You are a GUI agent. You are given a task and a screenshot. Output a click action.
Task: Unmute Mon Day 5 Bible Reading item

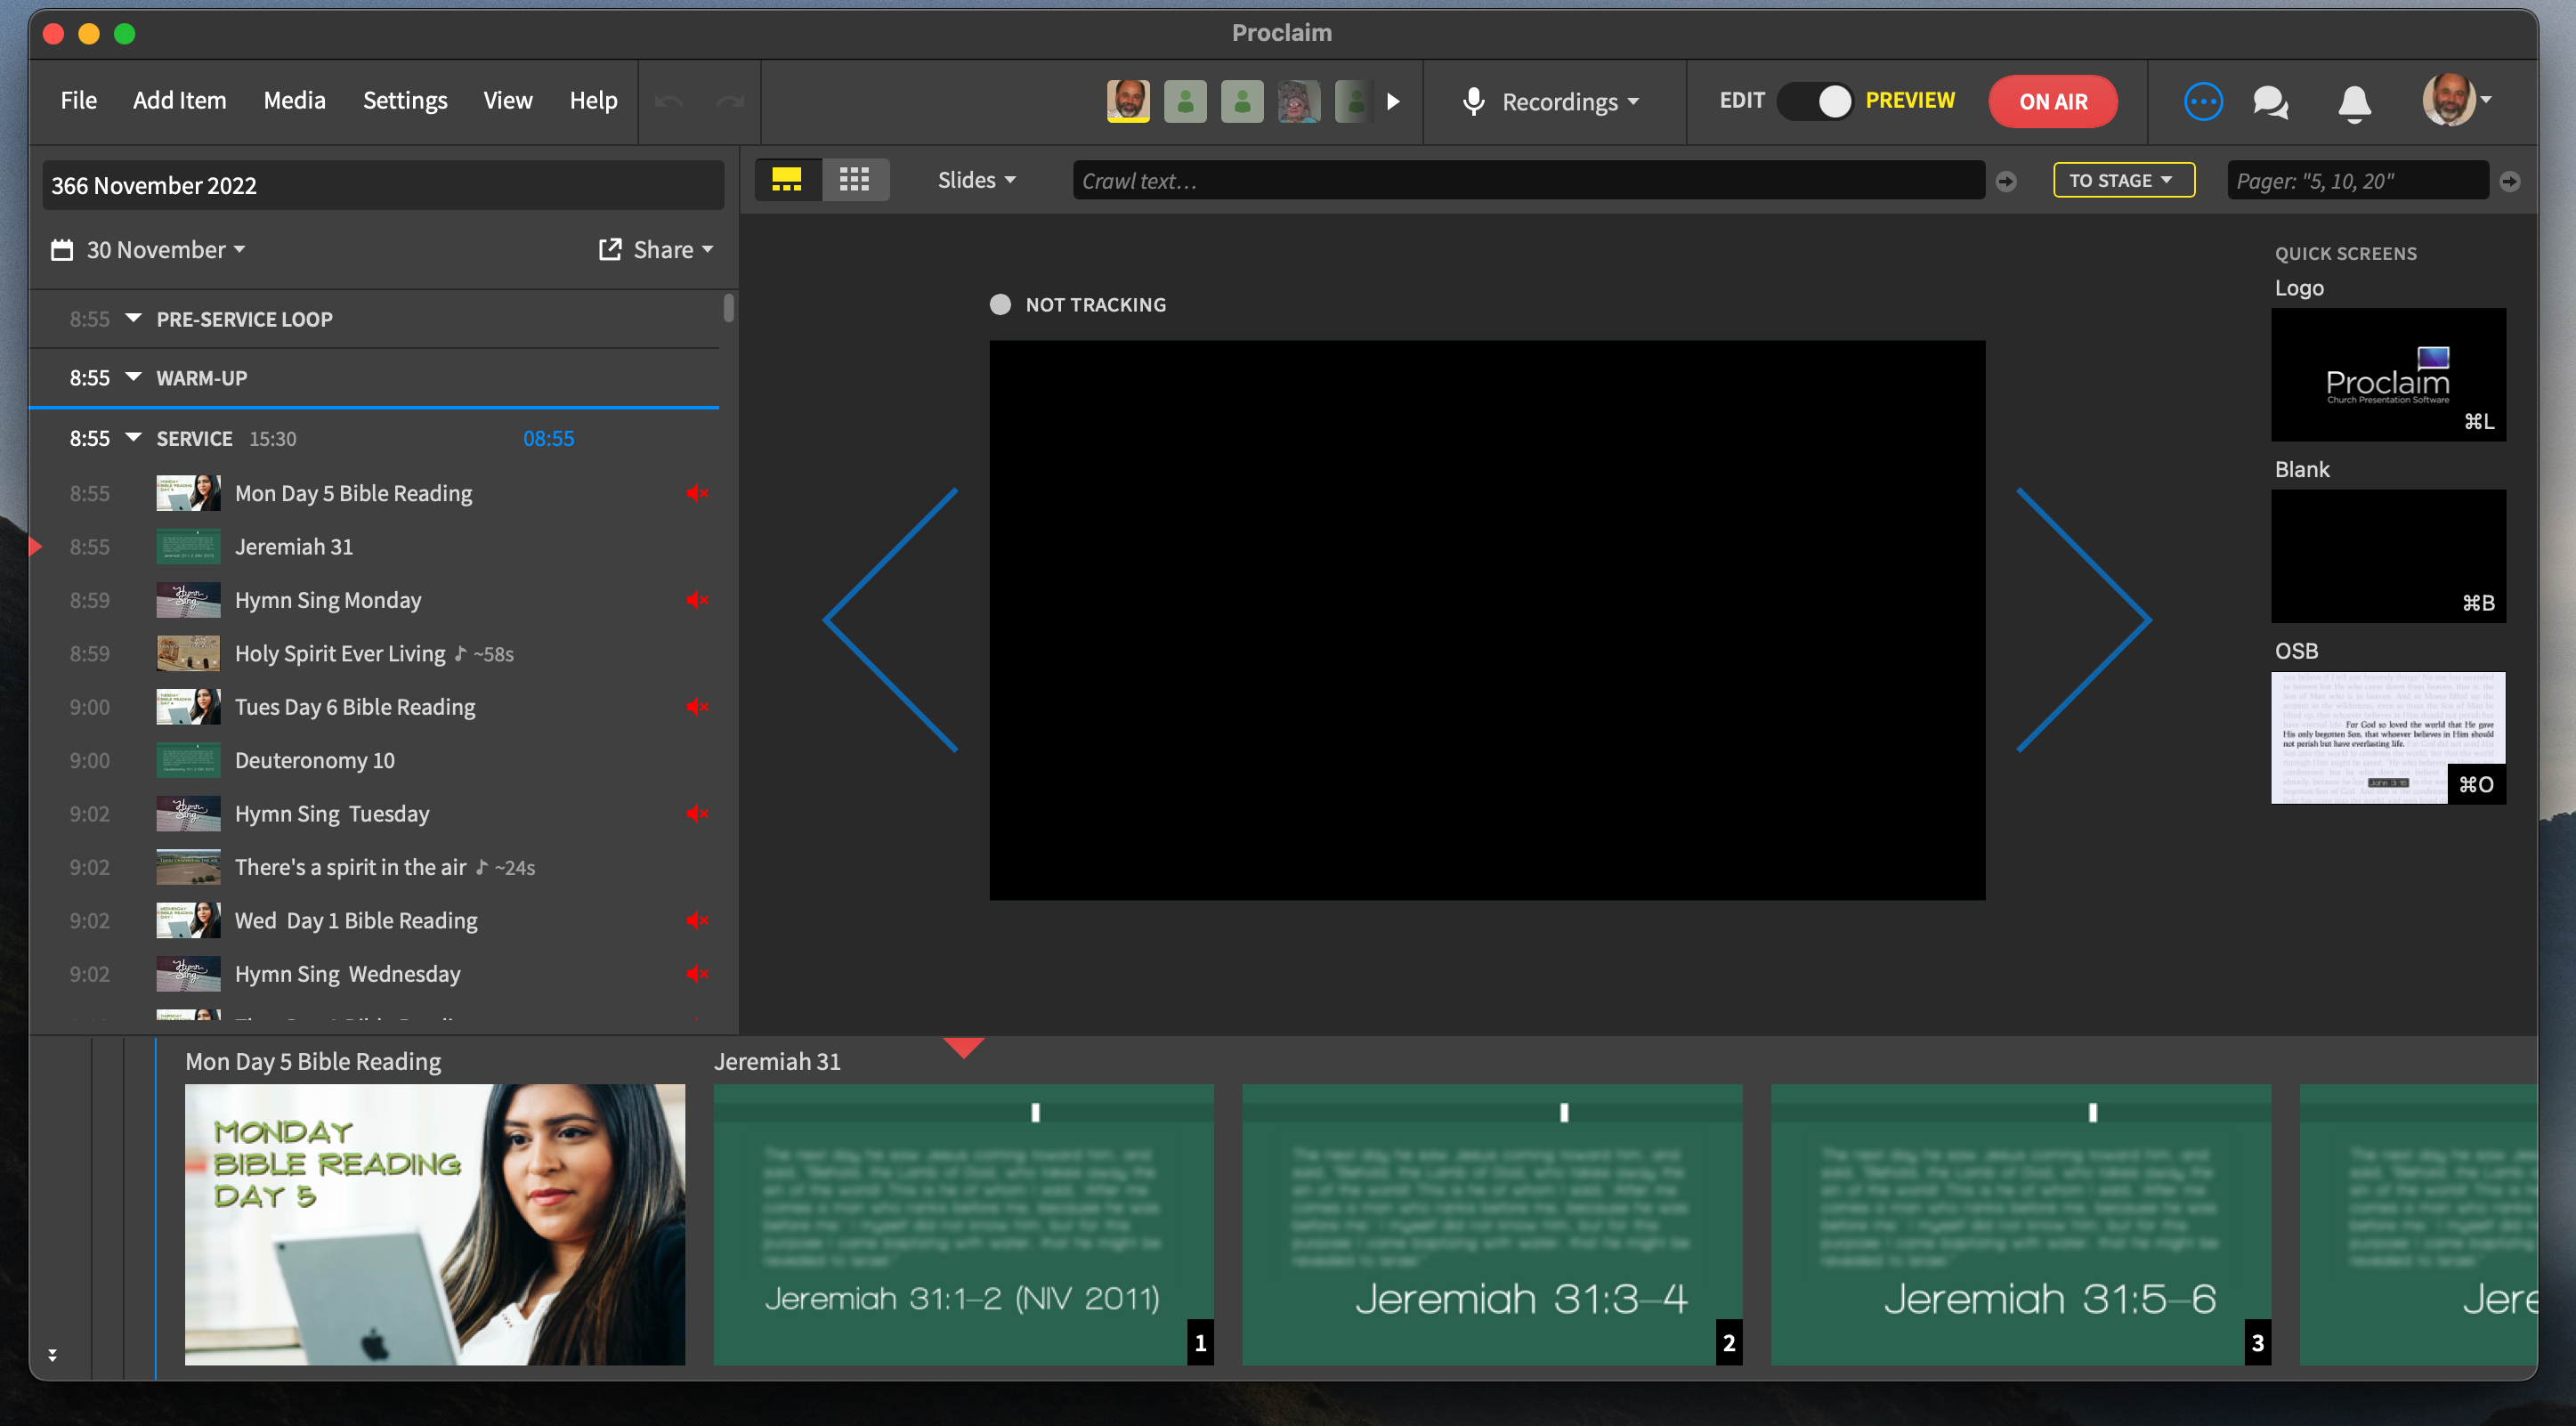point(697,493)
